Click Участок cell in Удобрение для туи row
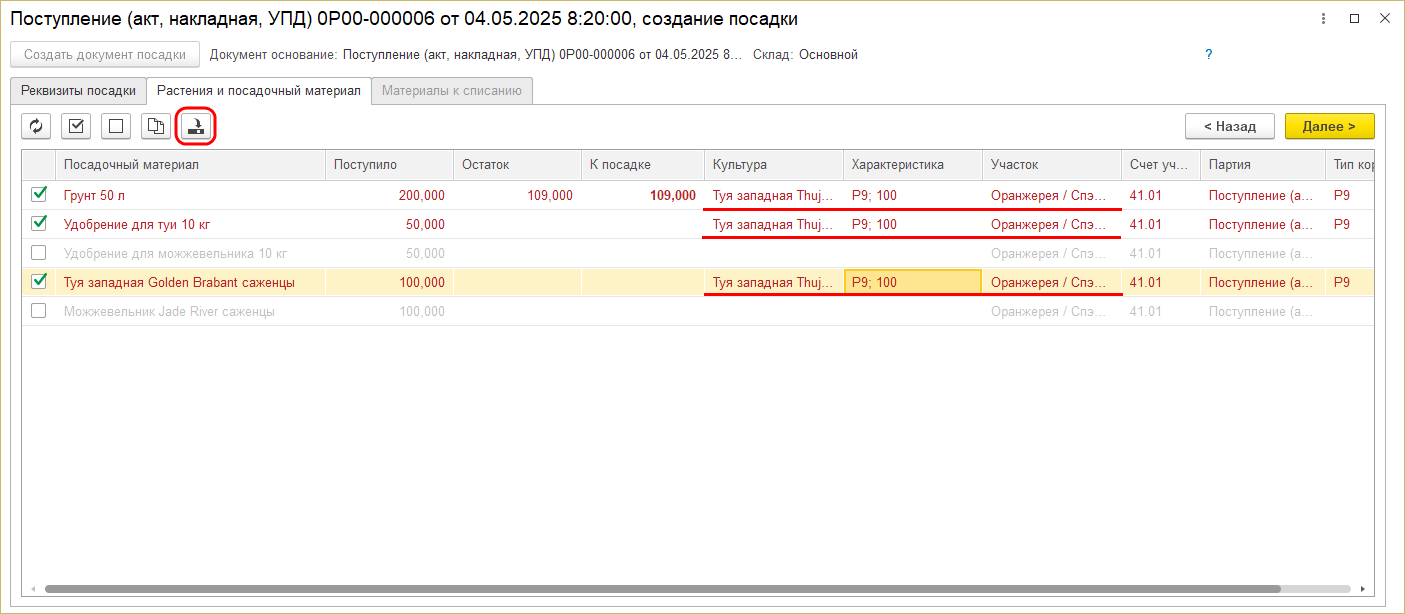Image resolution: width=1405 pixels, height=614 pixels. click(1052, 224)
